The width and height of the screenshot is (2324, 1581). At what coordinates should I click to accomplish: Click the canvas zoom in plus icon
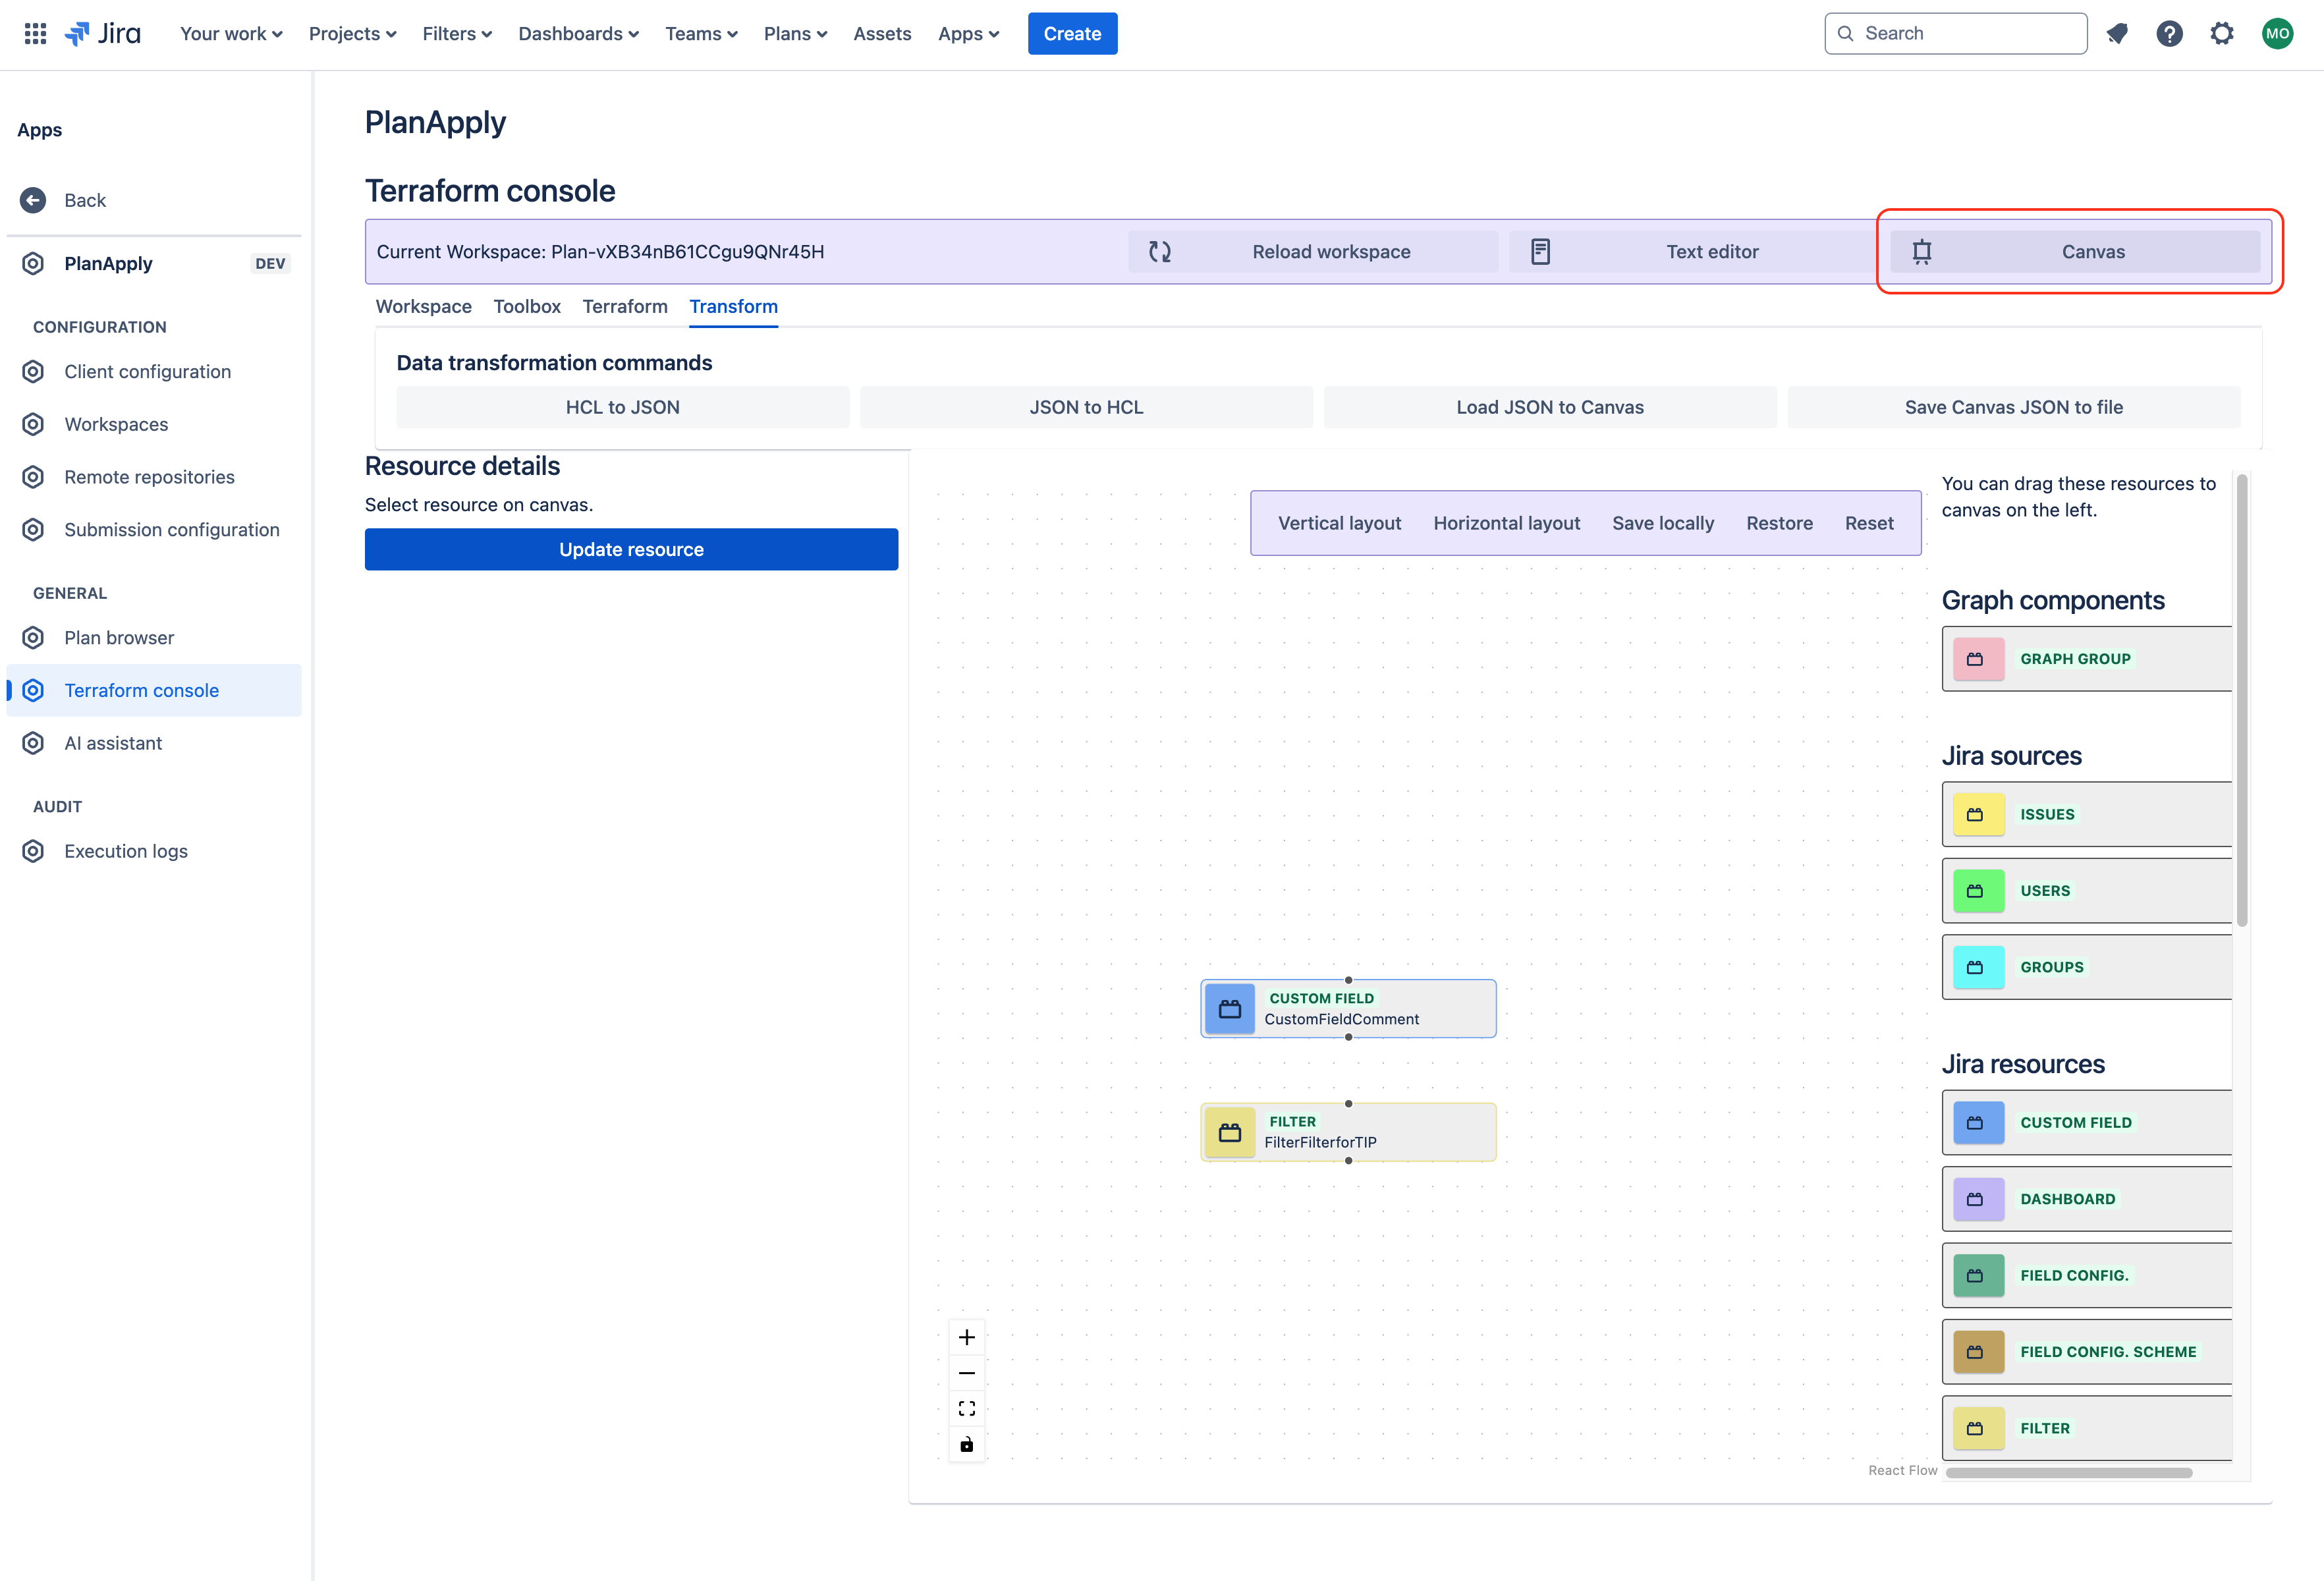point(966,1337)
